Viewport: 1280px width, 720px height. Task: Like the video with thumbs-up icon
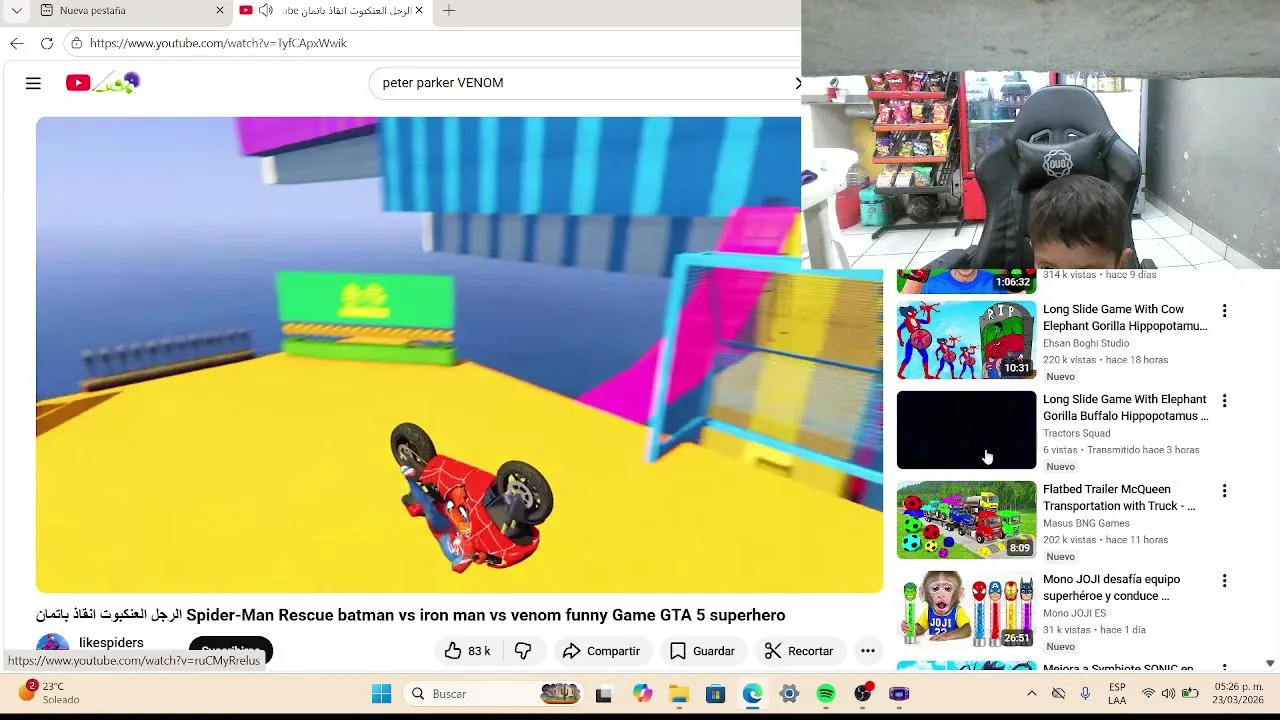[468, 651]
